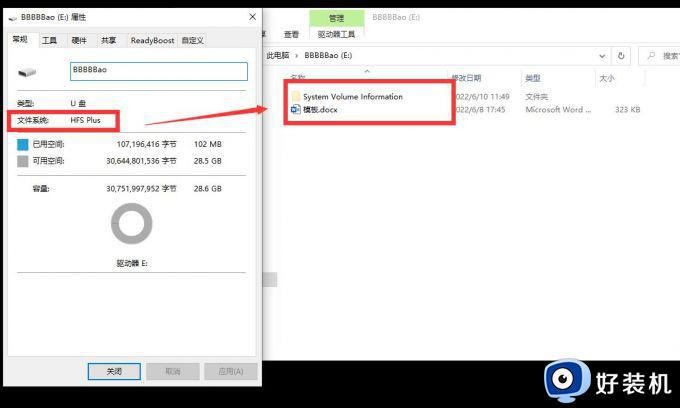The width and height of the screenshot is (680, 408).
Task: Click the search magnifier icon in Explorer
Action: 652,56
